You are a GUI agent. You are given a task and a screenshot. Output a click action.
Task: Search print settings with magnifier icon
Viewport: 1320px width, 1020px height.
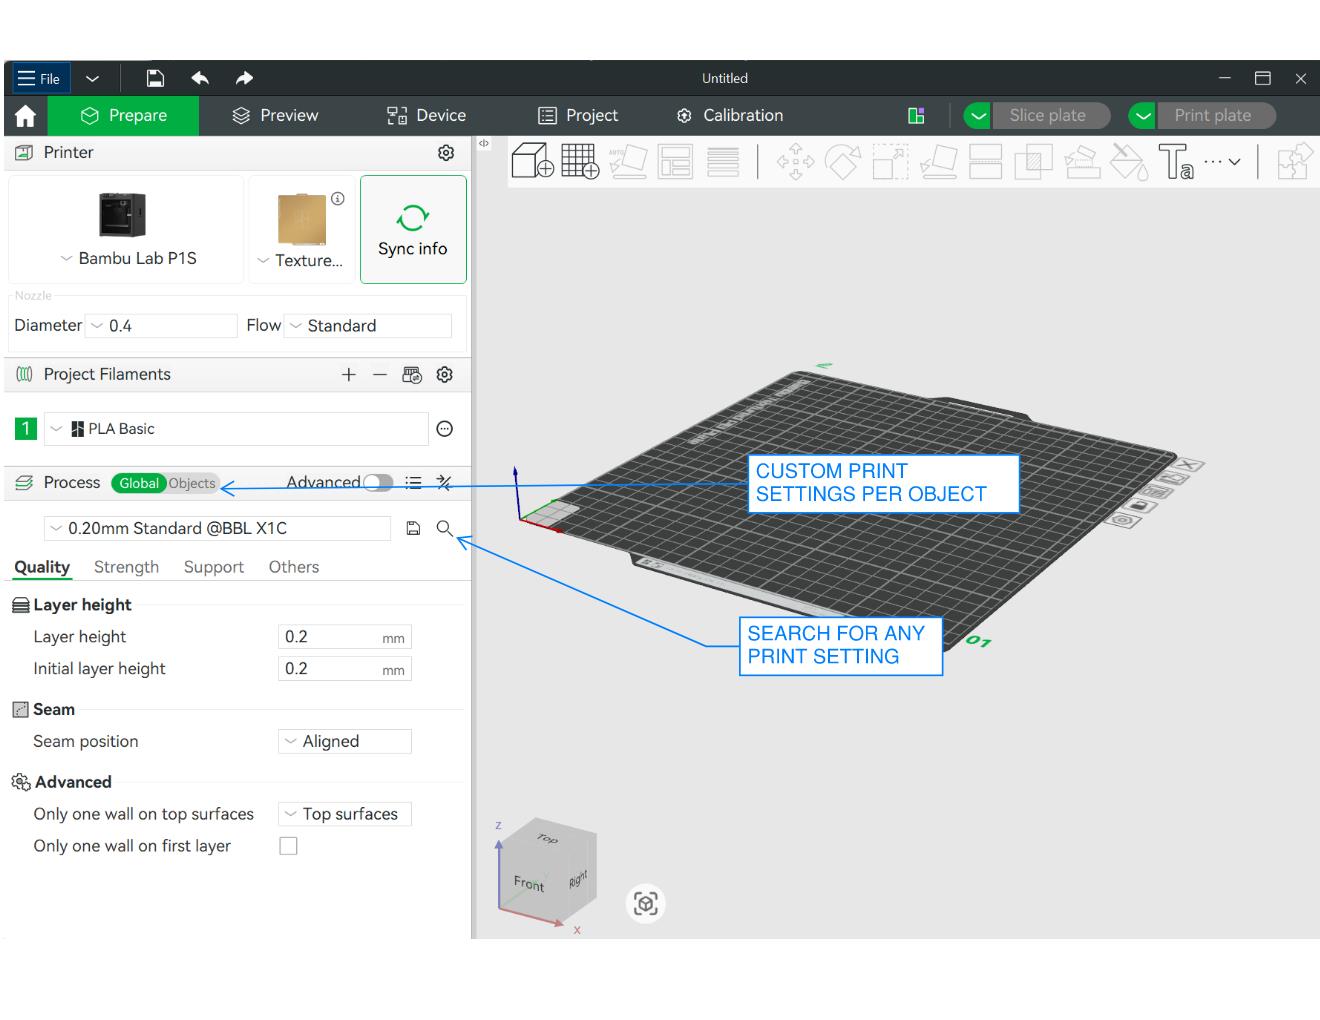point(445,528)
